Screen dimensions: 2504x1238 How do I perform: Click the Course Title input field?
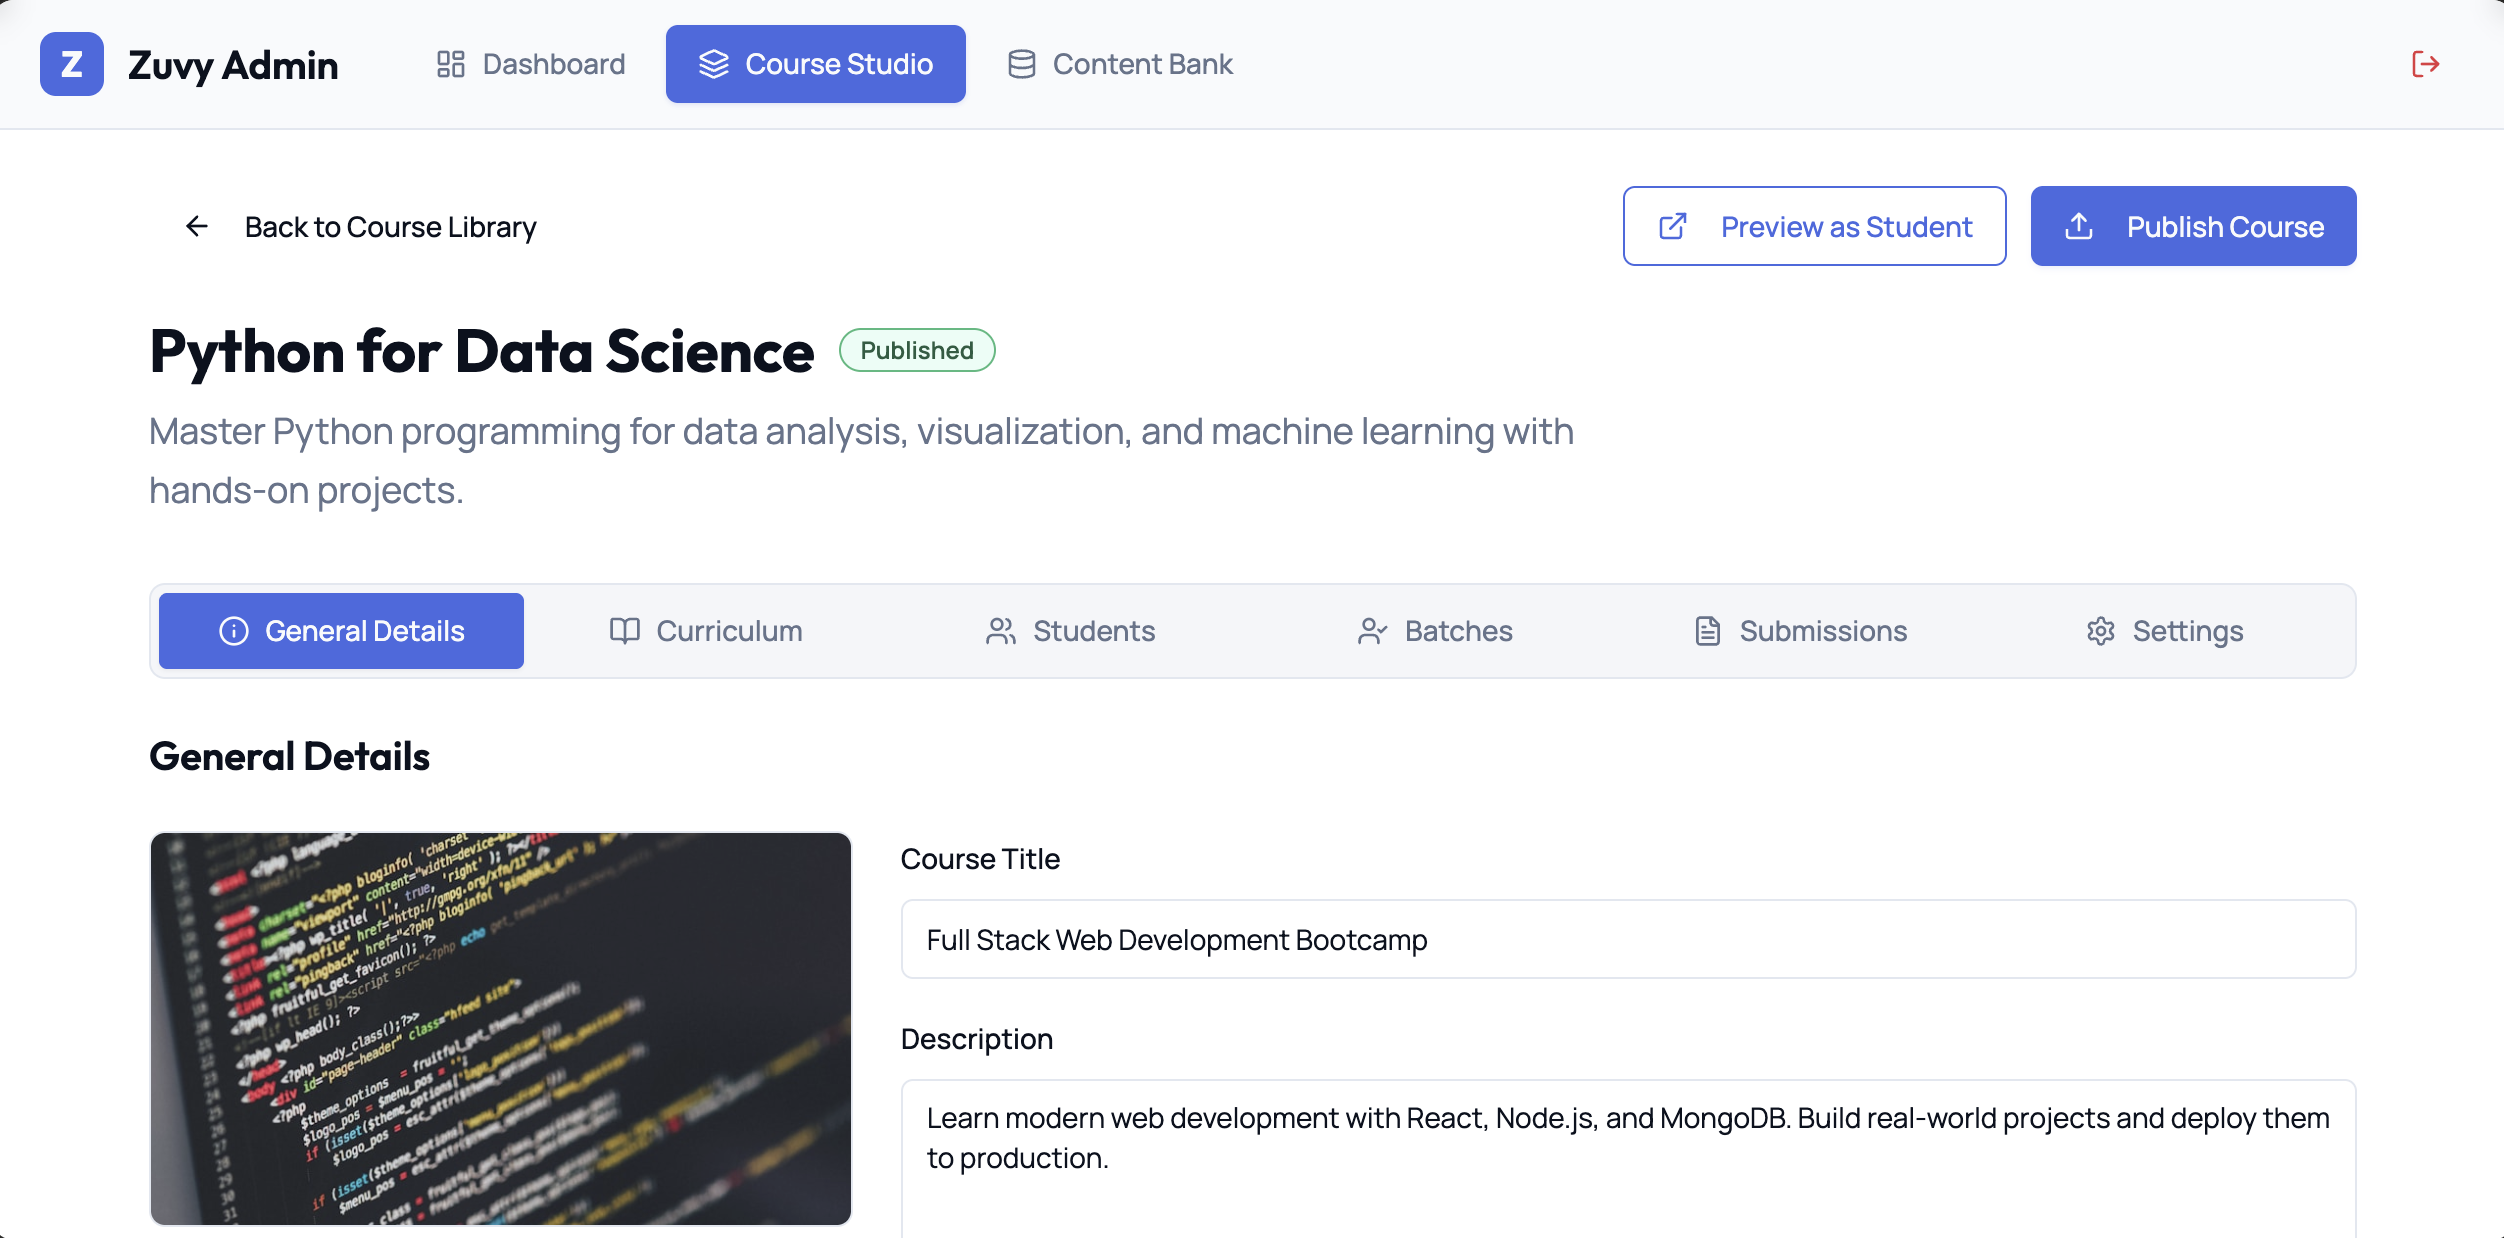[x=1628, y=939]
